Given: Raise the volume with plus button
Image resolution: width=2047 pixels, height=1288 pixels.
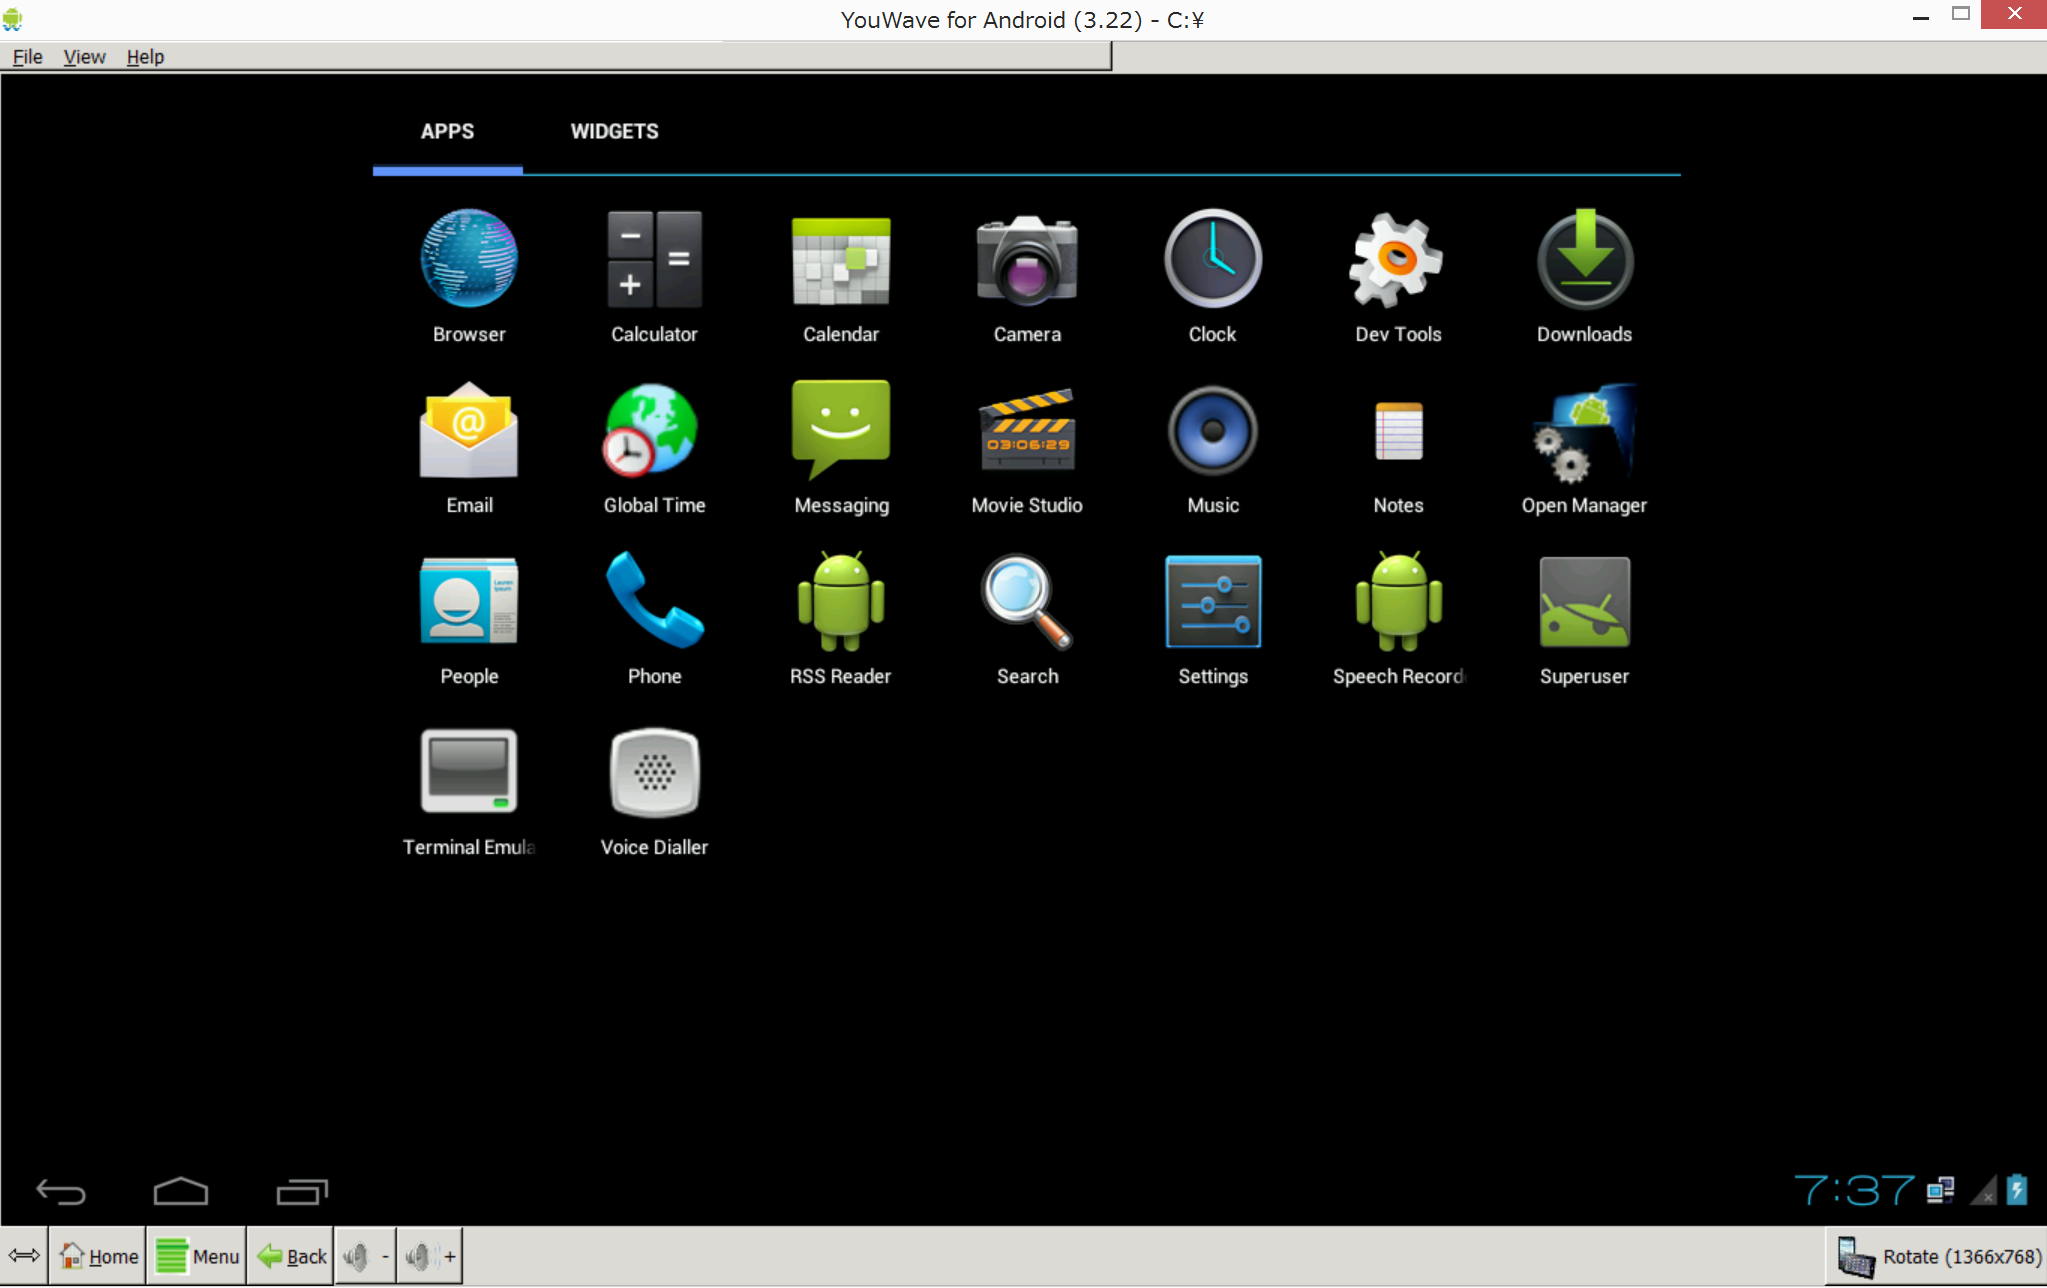Looking at the screenshot, I should [x=430, y=1257].
